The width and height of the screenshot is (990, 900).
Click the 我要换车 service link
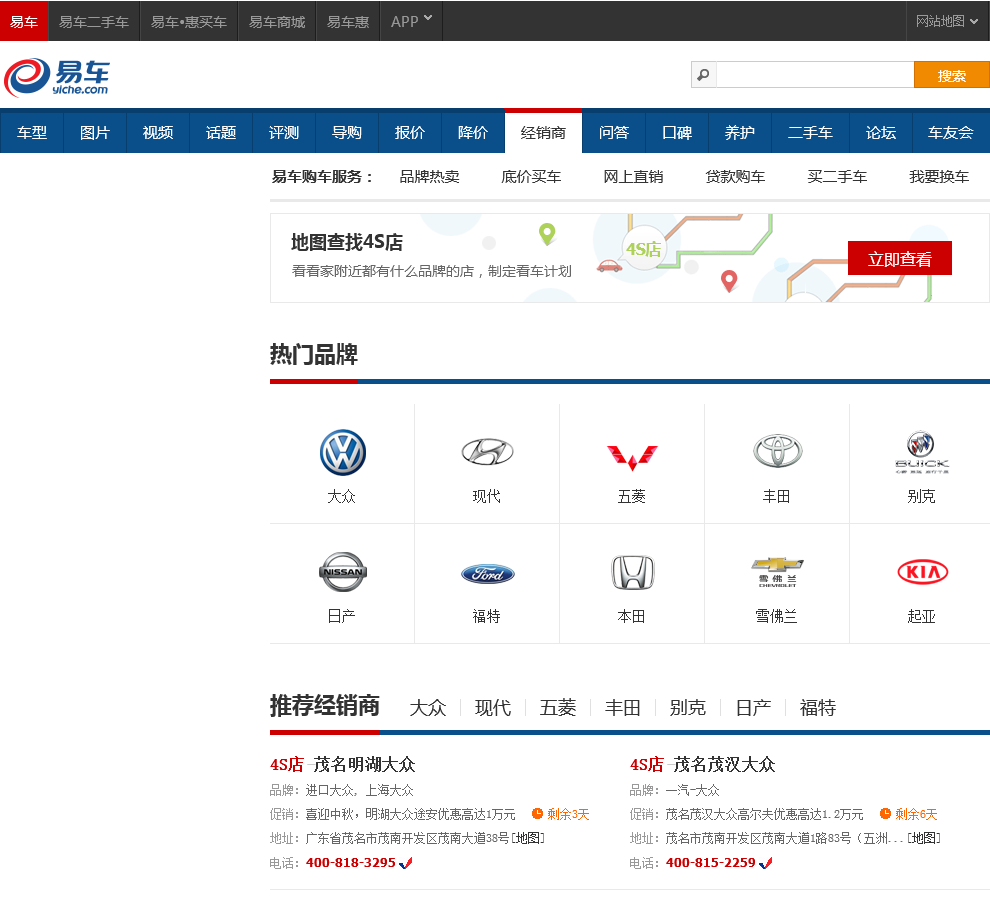point(939,177)
